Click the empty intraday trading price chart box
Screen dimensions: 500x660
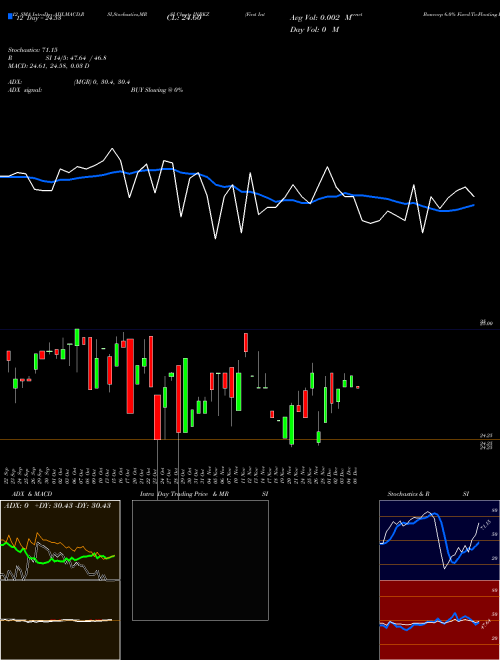(200, 560)
